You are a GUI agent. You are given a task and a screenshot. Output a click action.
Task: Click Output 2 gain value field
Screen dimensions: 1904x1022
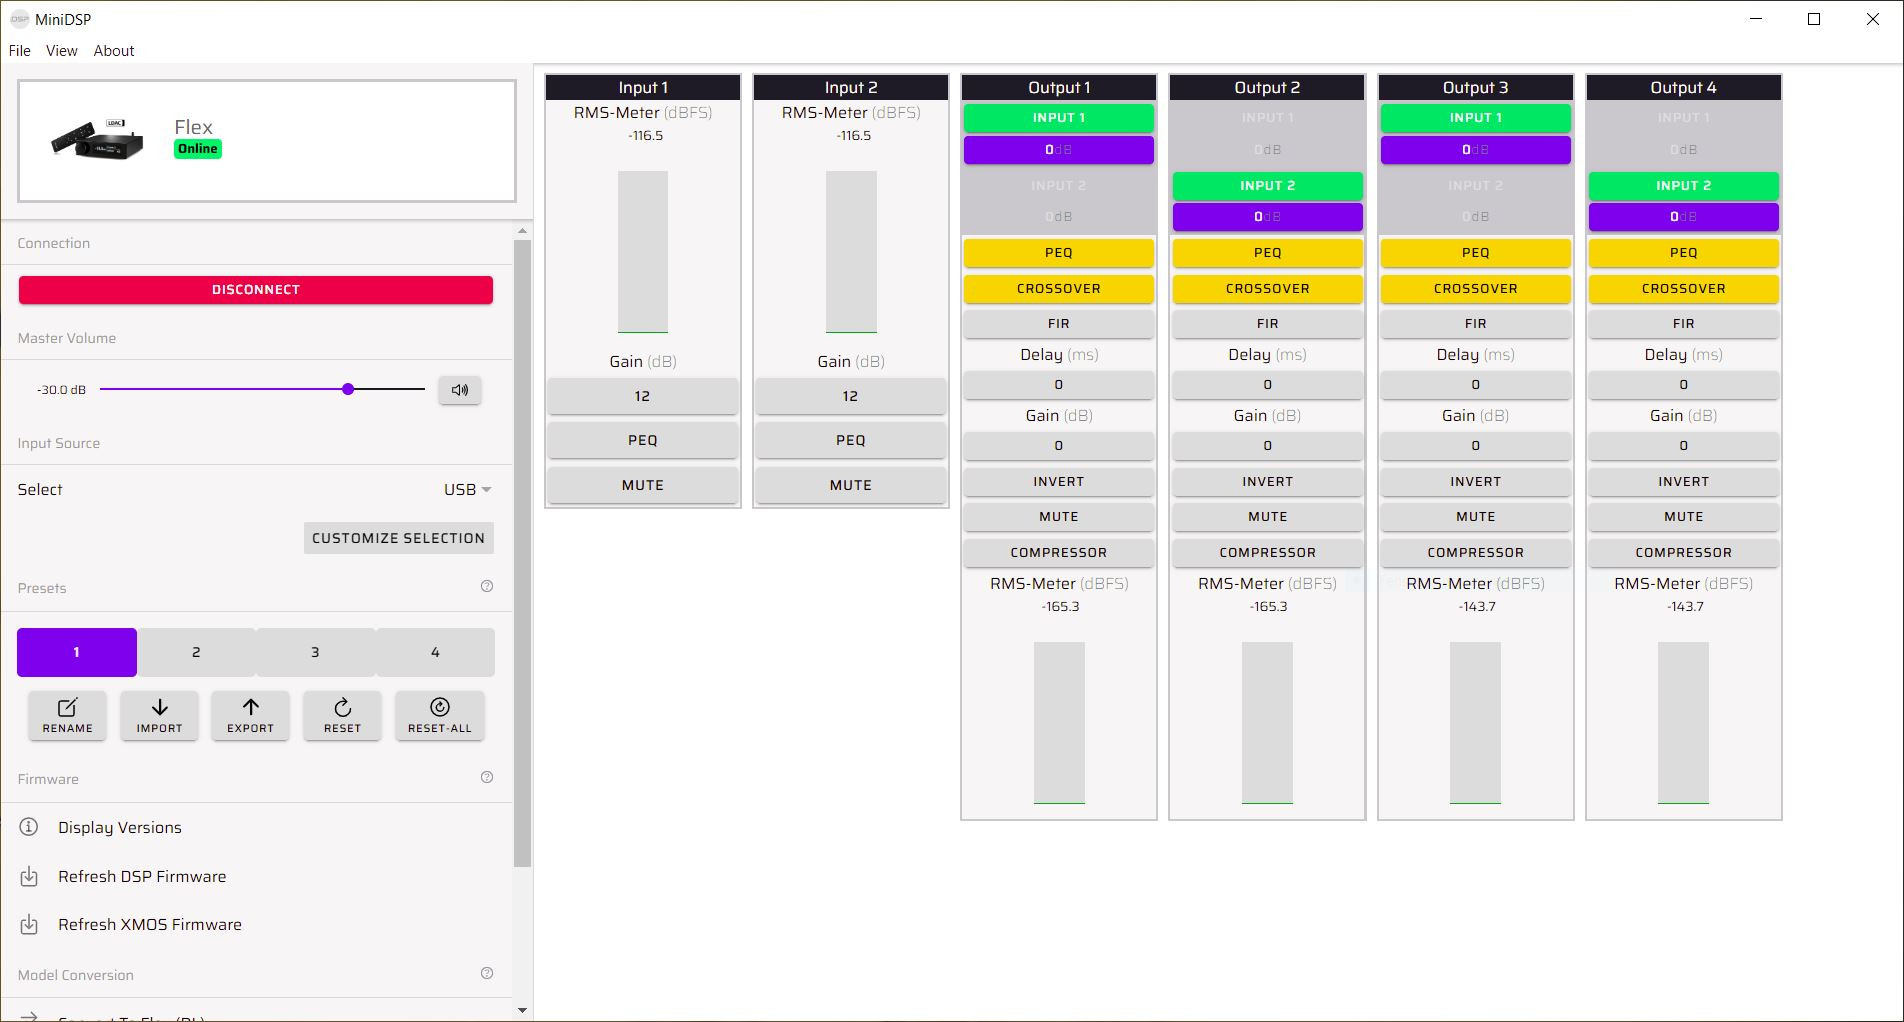[1268, 446]
